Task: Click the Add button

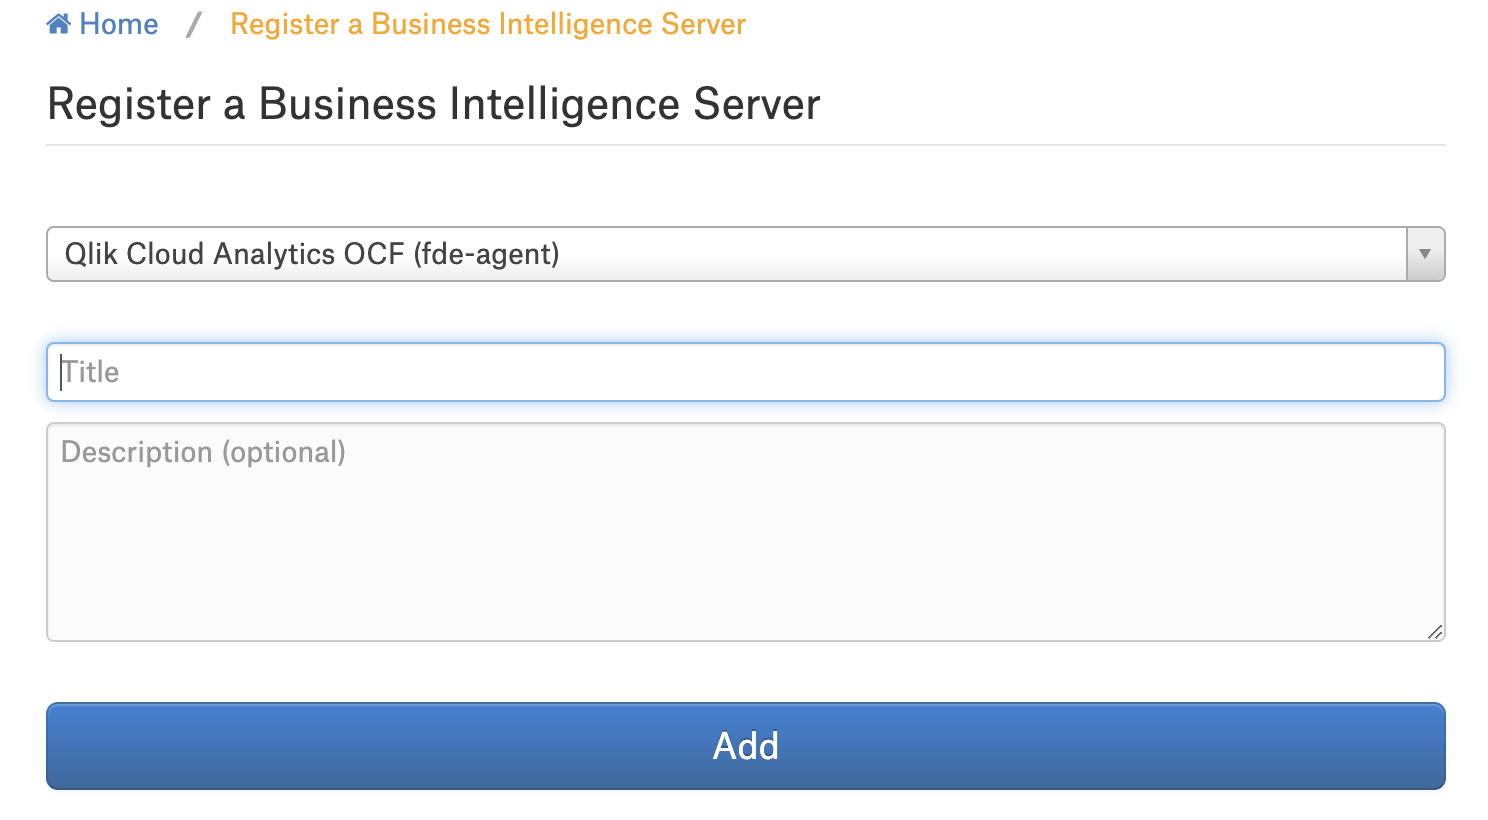Action: (746, 746)
